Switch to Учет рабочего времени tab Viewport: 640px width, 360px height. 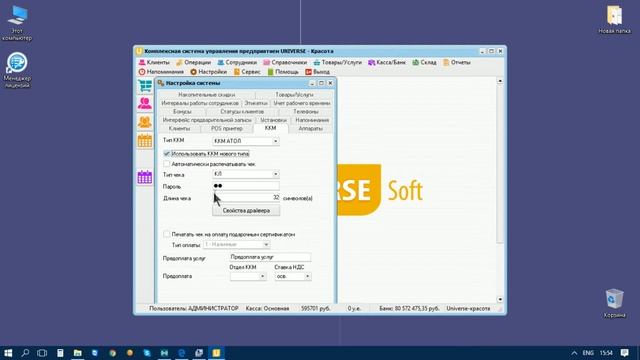302,103
